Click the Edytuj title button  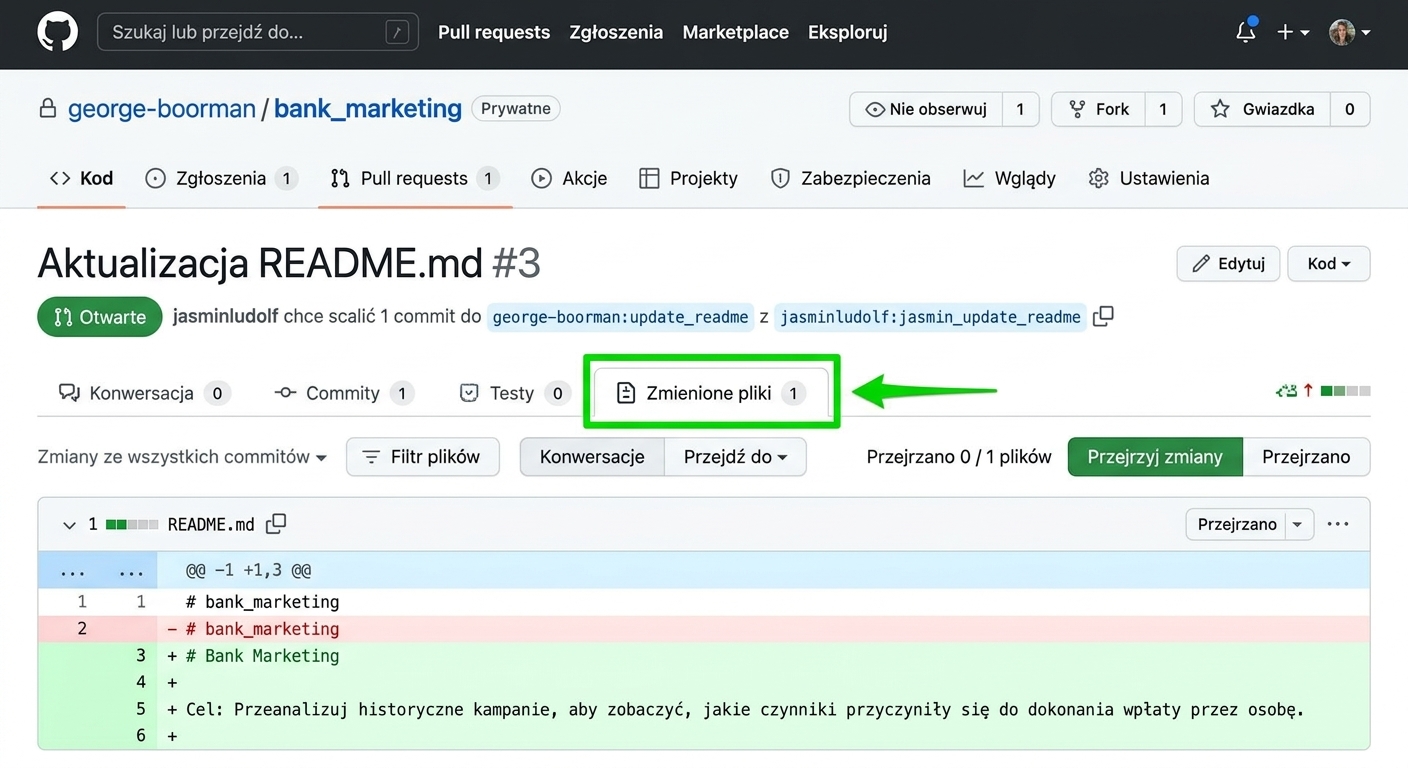point(1228,264)
